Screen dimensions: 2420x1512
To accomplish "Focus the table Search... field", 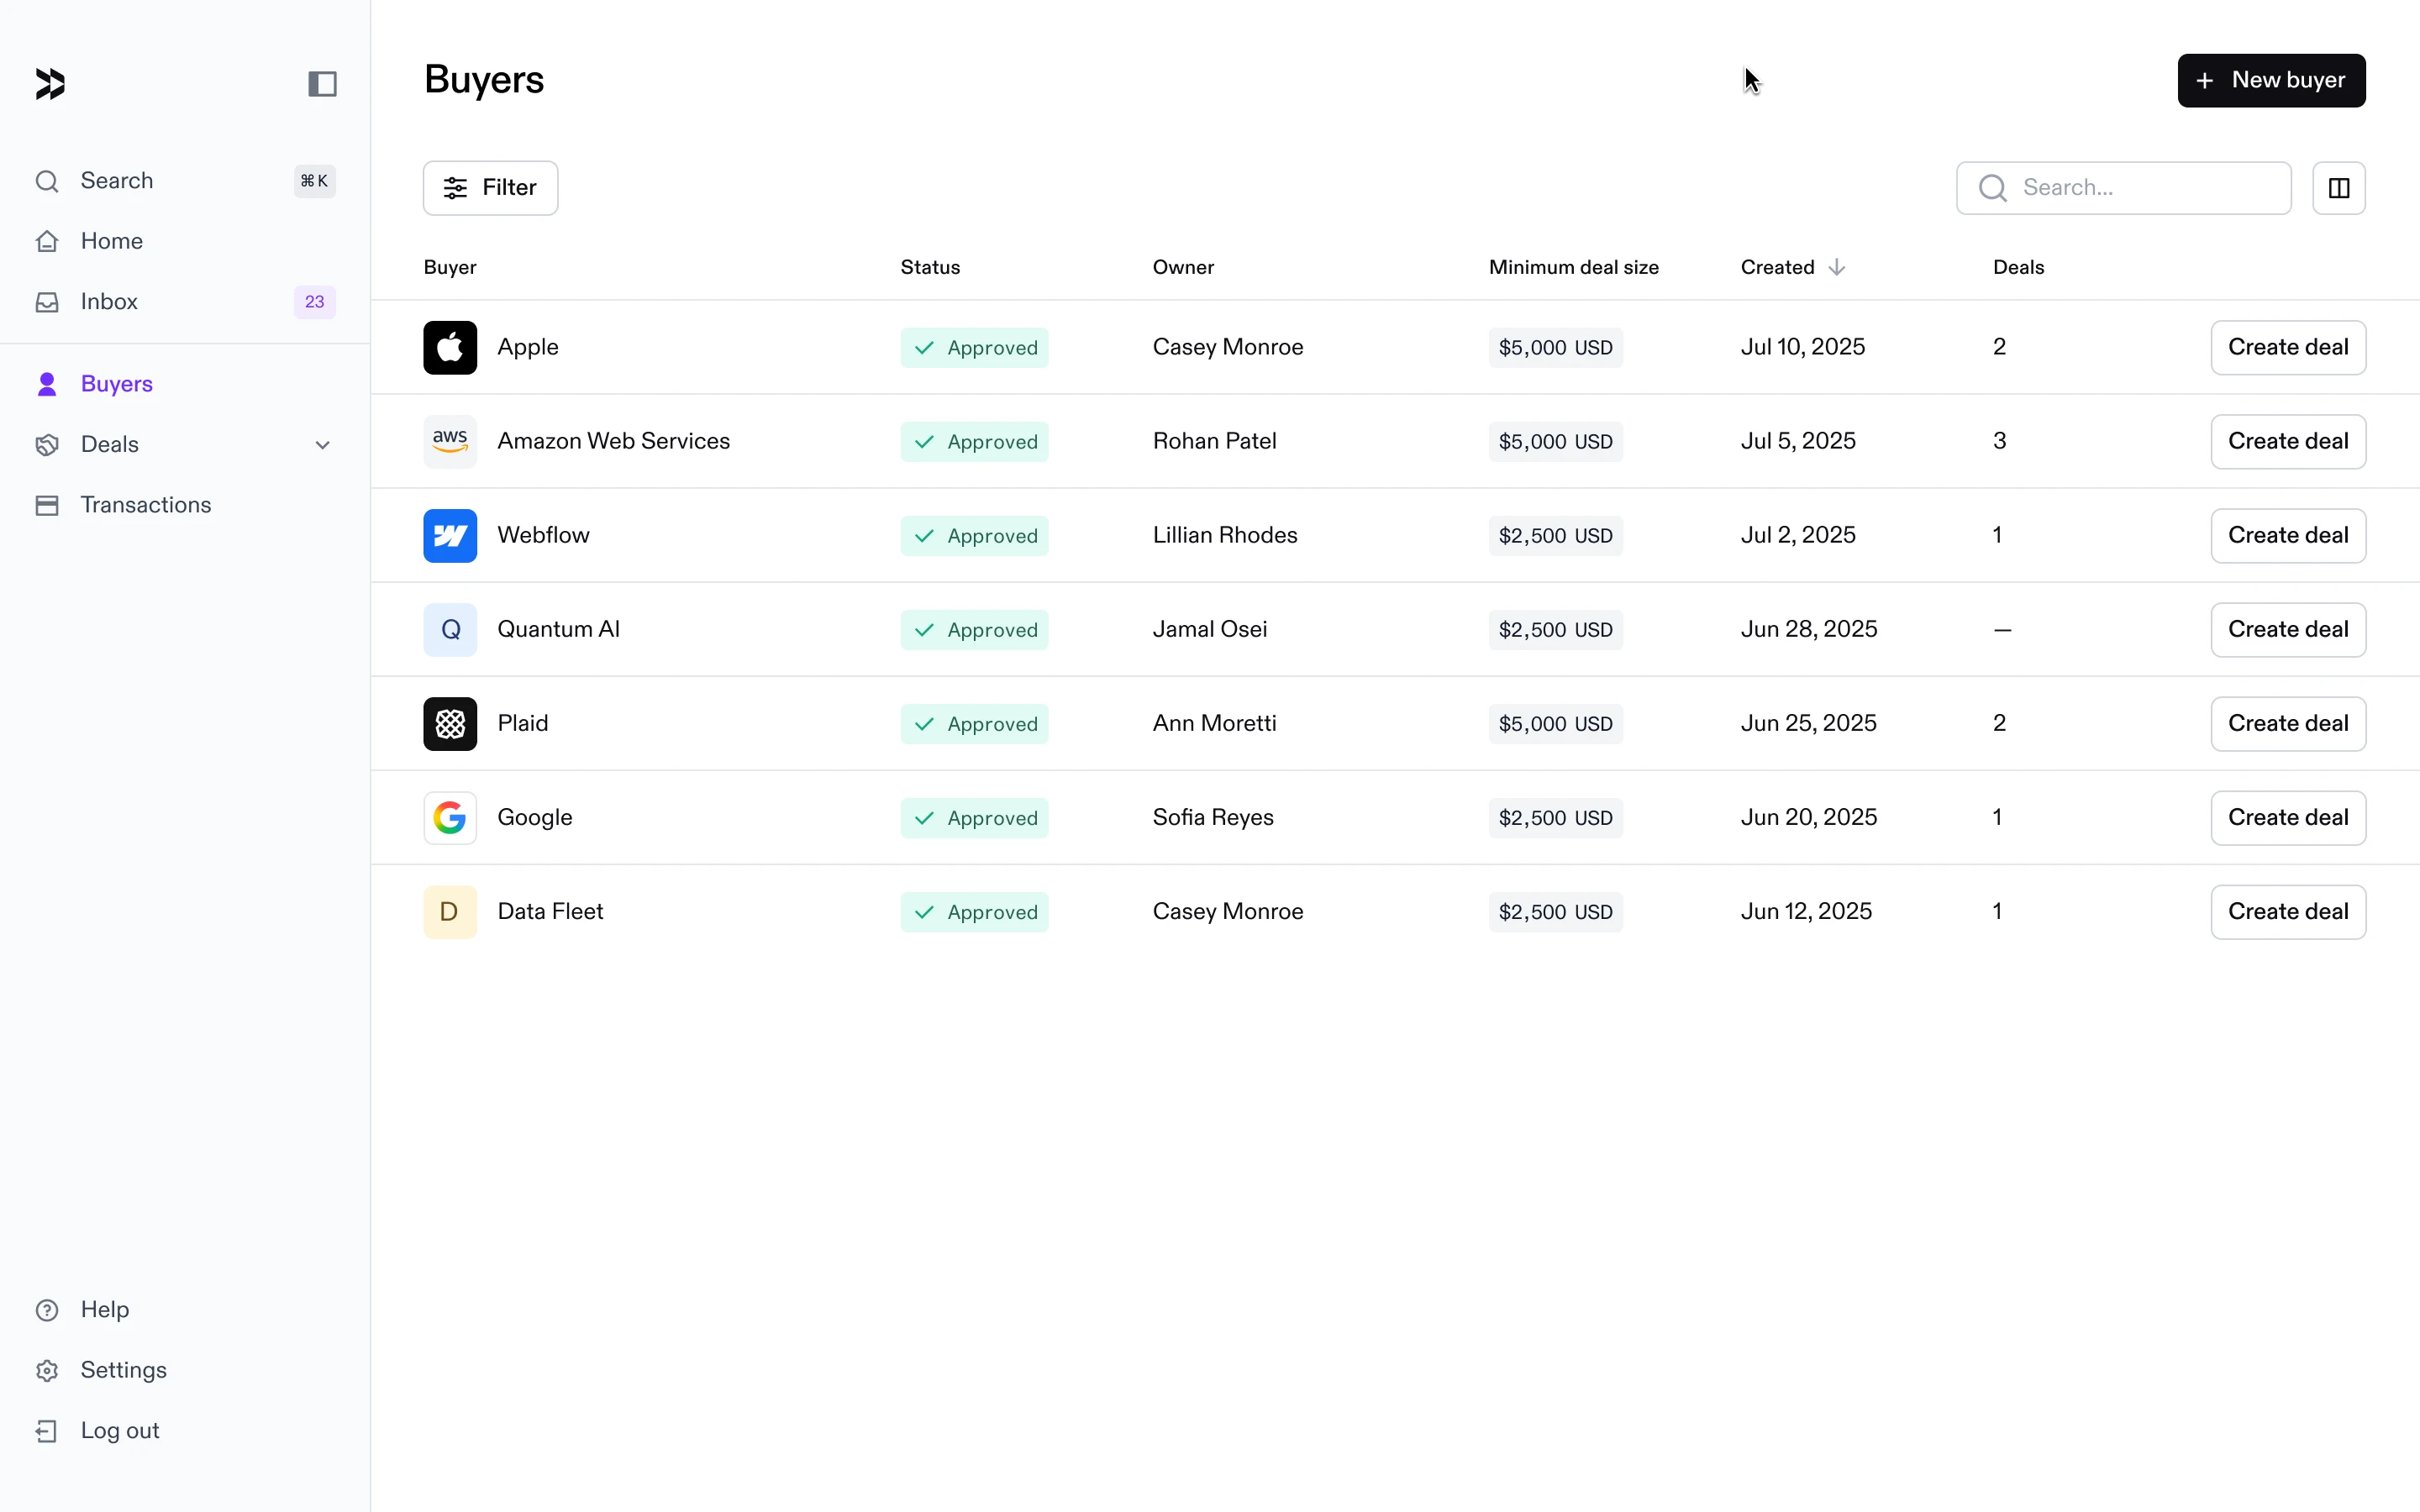I will pos(2124,188).
